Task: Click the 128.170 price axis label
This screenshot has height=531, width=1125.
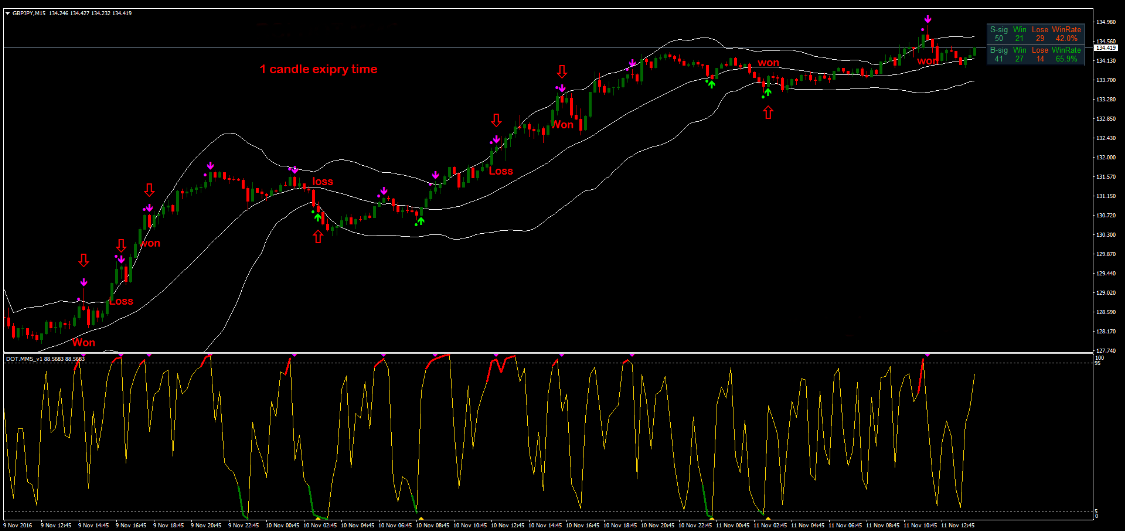Action: coord(1106,332)
